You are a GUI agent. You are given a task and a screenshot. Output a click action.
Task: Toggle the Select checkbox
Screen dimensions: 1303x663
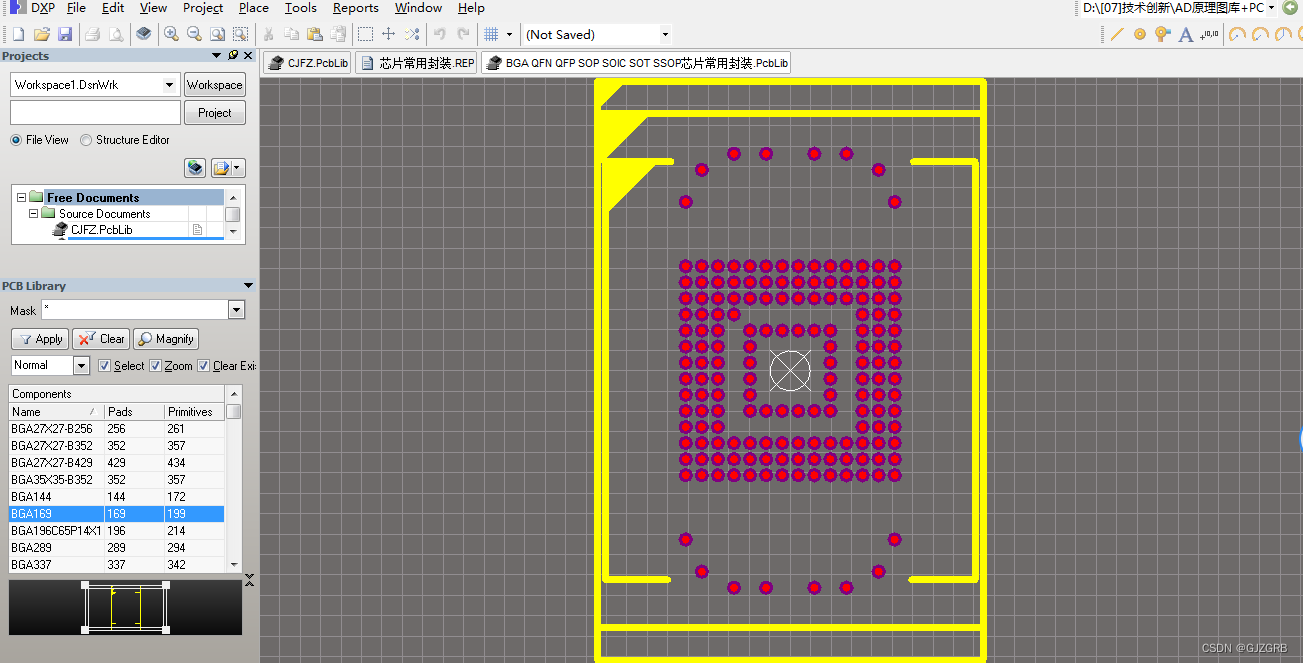(104, 366)
